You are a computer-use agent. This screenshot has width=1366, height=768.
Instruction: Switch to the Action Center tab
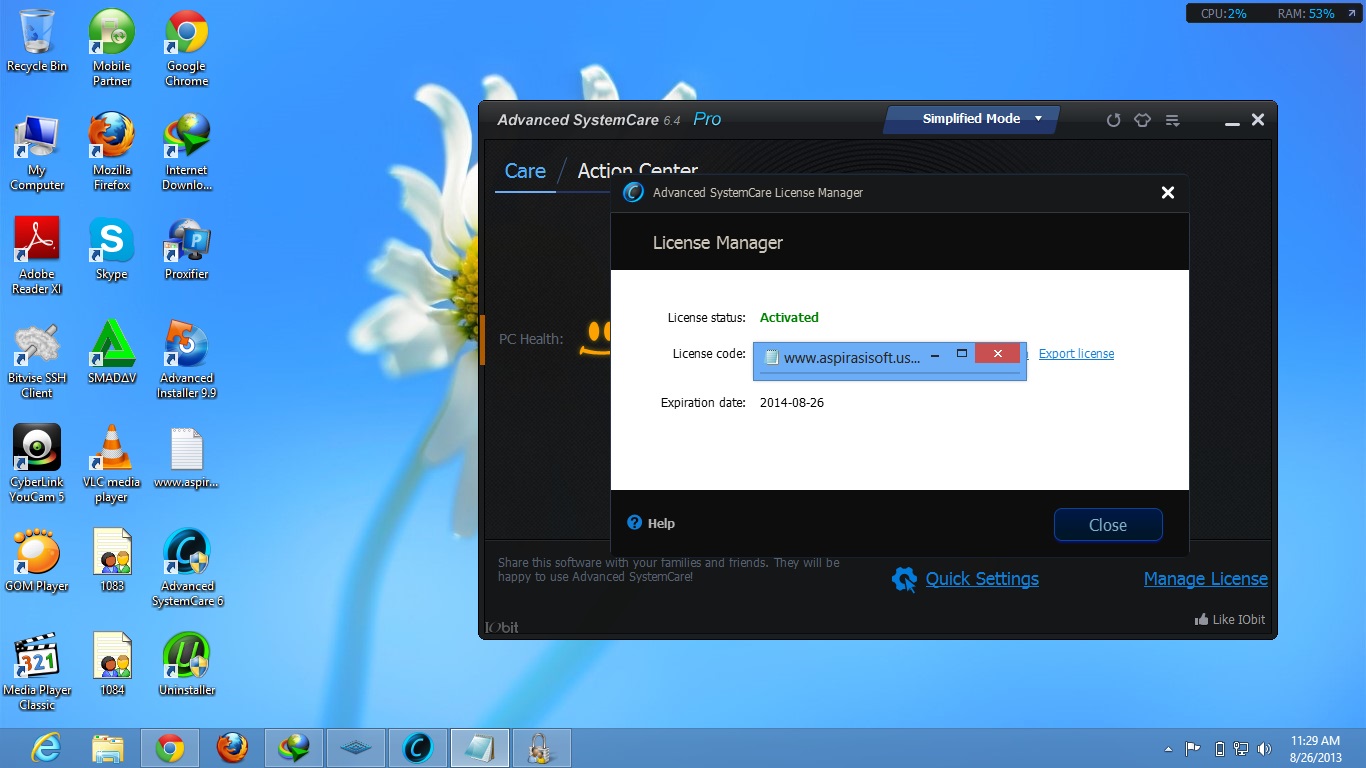click(x=637, y=171)
